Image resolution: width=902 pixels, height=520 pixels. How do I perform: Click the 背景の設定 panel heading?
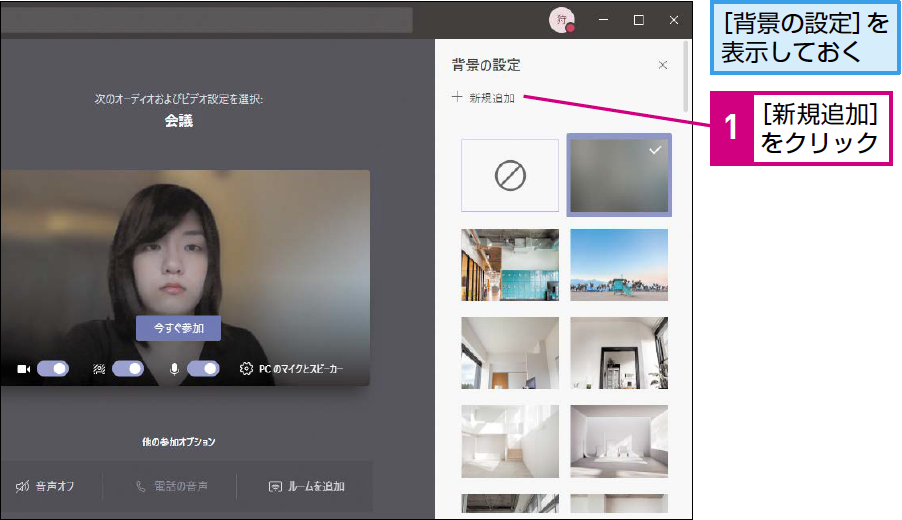pos(486,65)
